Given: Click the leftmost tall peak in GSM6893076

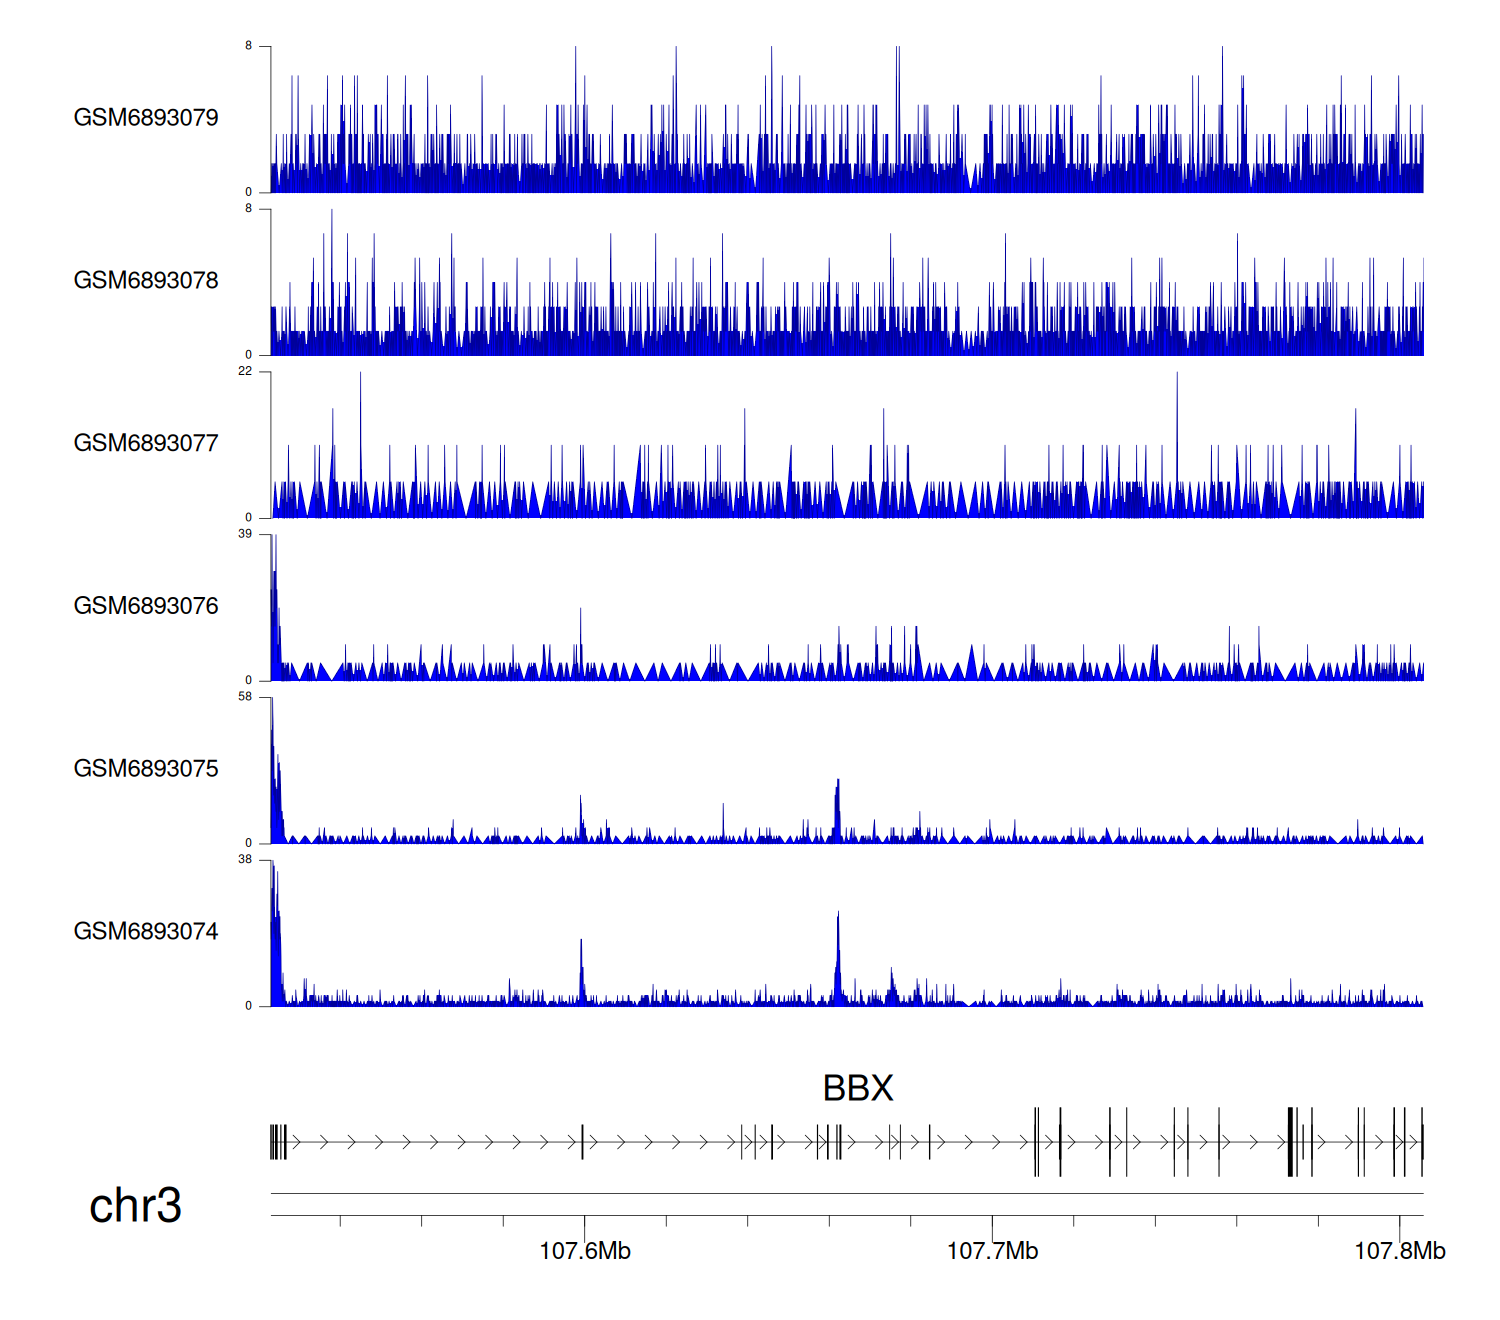Looking at the screenshot, I should pos(274,600).
